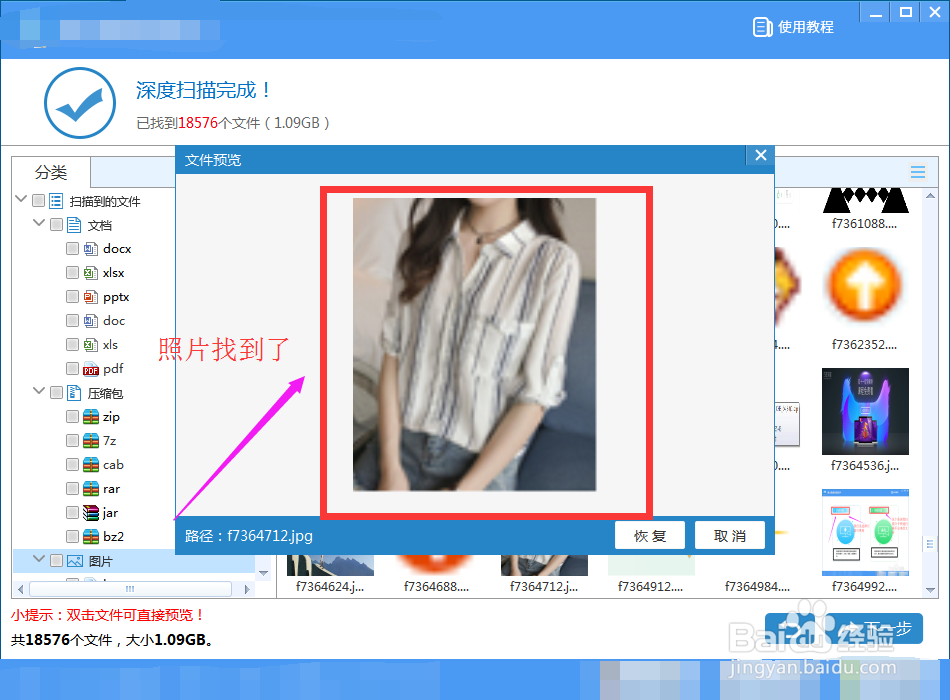The height and width of the screenshot is (700, 950).
Task: Enable the 文档 documents checkbox
Action: point(56,224)
